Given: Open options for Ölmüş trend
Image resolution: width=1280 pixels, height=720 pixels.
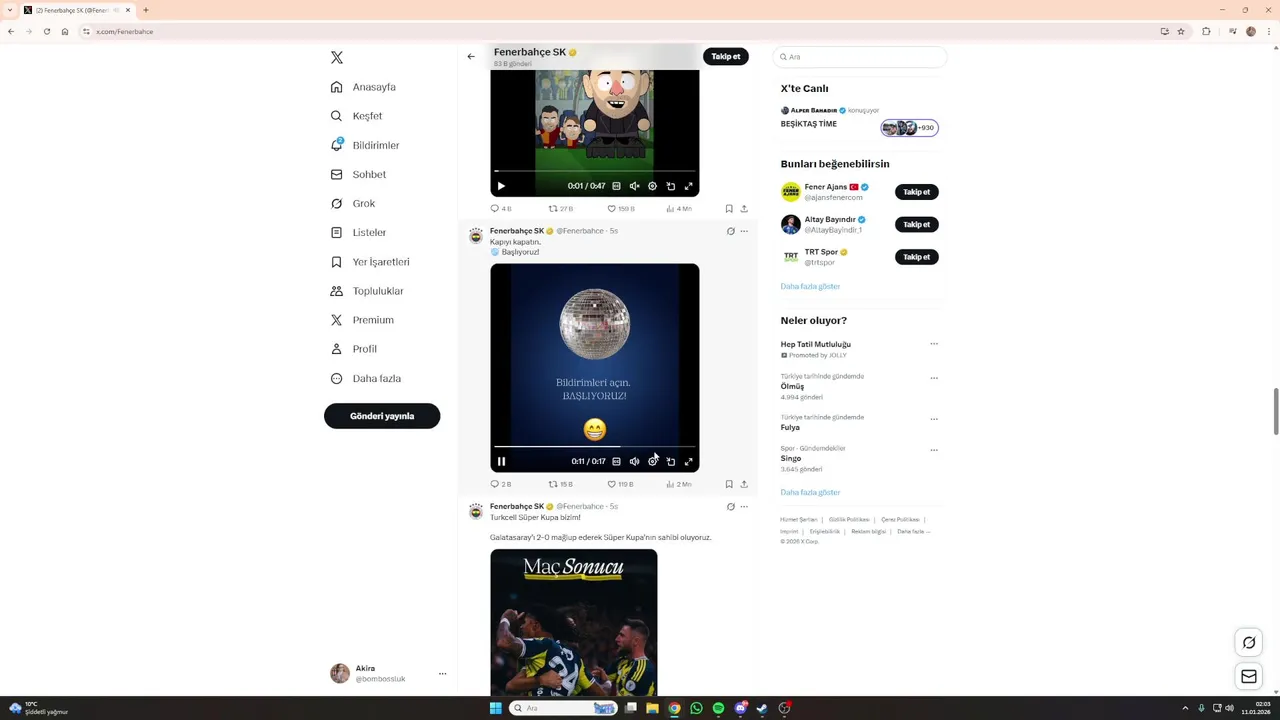Looking at the screenshot, I should point(934,378).
